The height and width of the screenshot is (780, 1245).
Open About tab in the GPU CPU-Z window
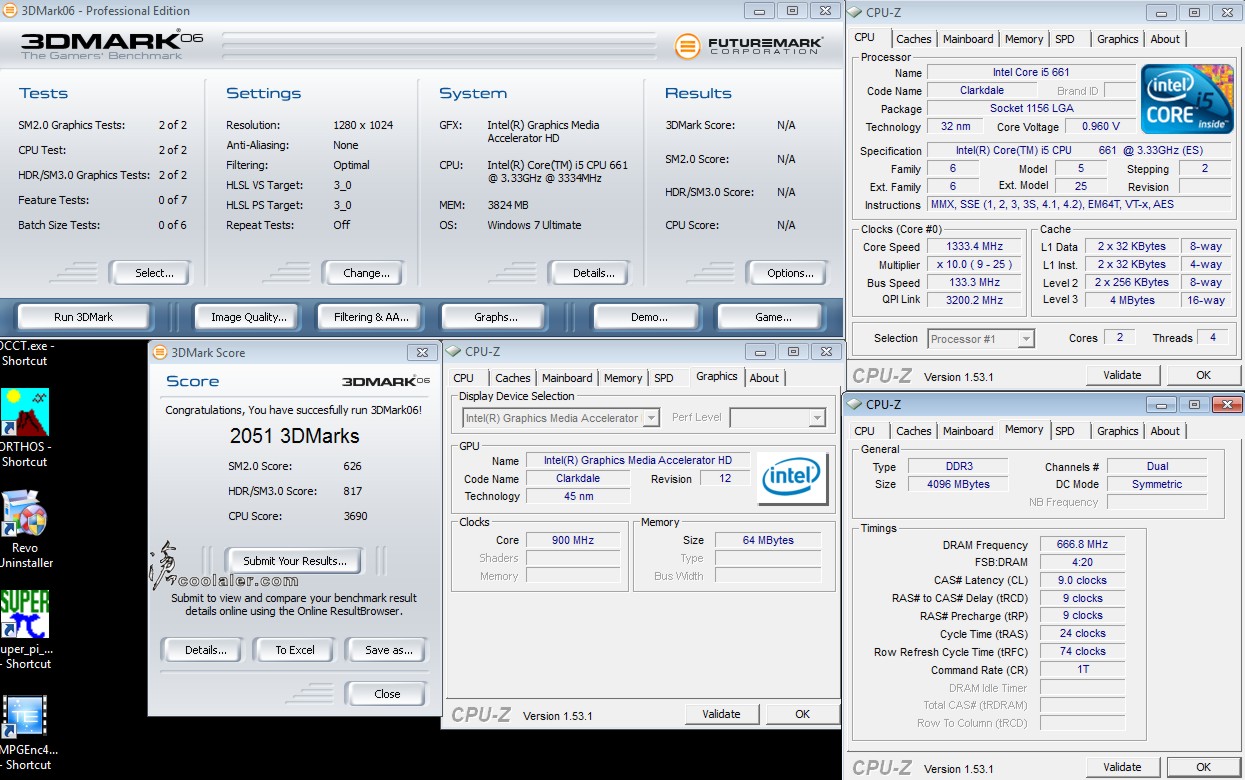[x=764, y=378]
